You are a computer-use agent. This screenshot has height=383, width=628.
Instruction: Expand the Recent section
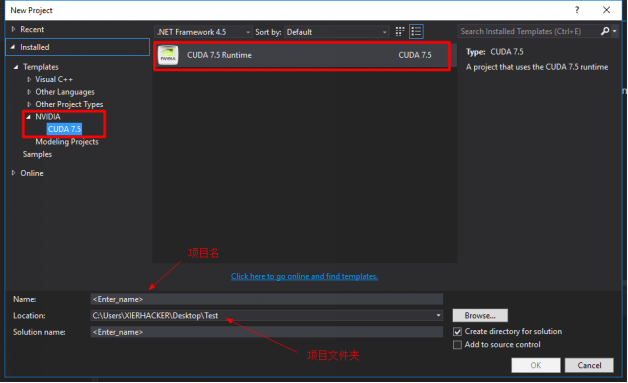coord(13,29)
